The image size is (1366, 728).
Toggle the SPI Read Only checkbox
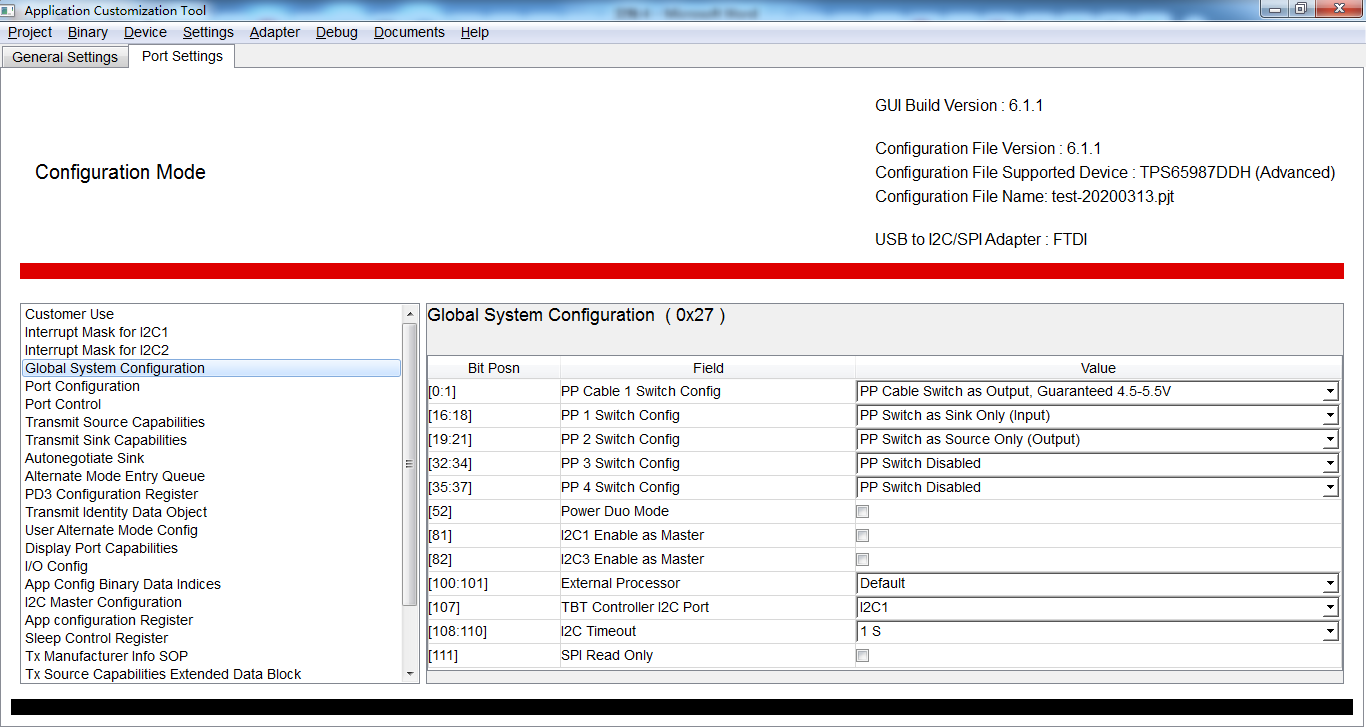pos(862,655)
